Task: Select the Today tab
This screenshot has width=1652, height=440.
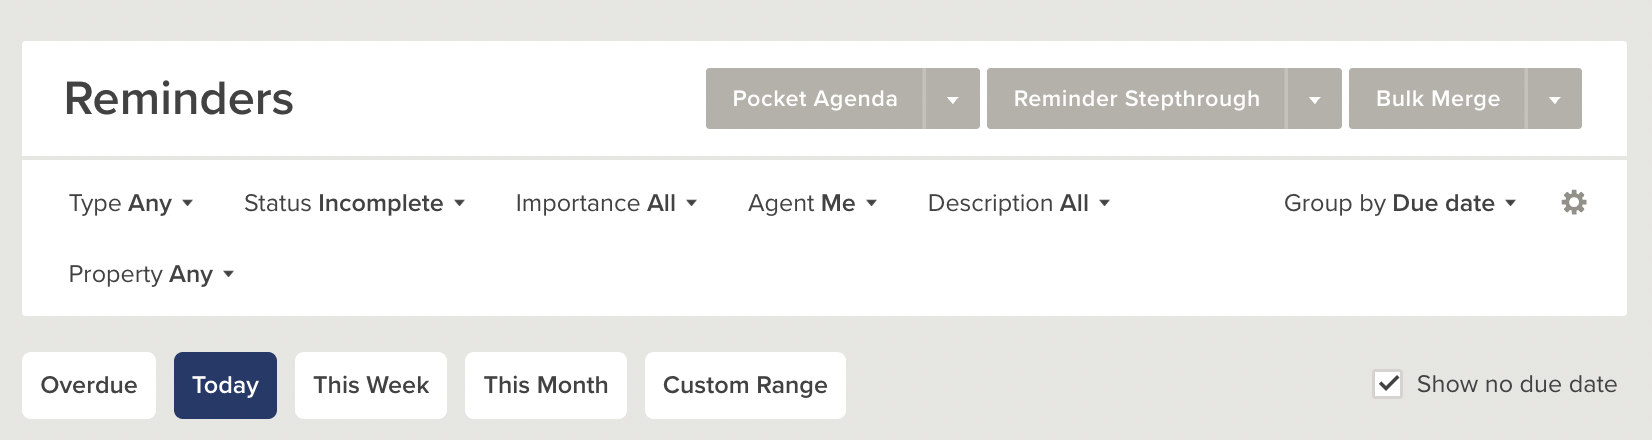Action: tap(225, 385)
